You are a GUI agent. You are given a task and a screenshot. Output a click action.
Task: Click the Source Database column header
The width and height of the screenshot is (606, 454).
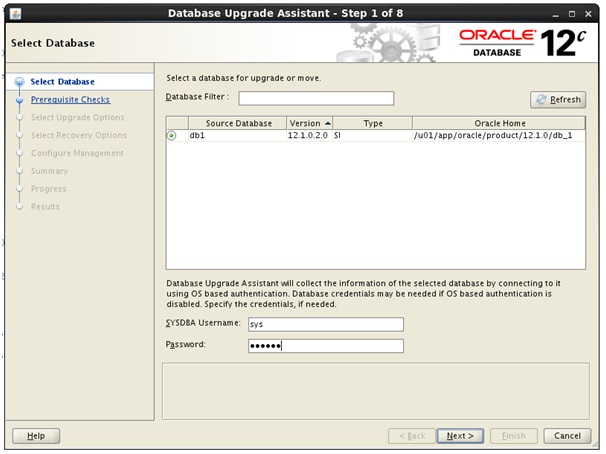click(x=231, y=123)
